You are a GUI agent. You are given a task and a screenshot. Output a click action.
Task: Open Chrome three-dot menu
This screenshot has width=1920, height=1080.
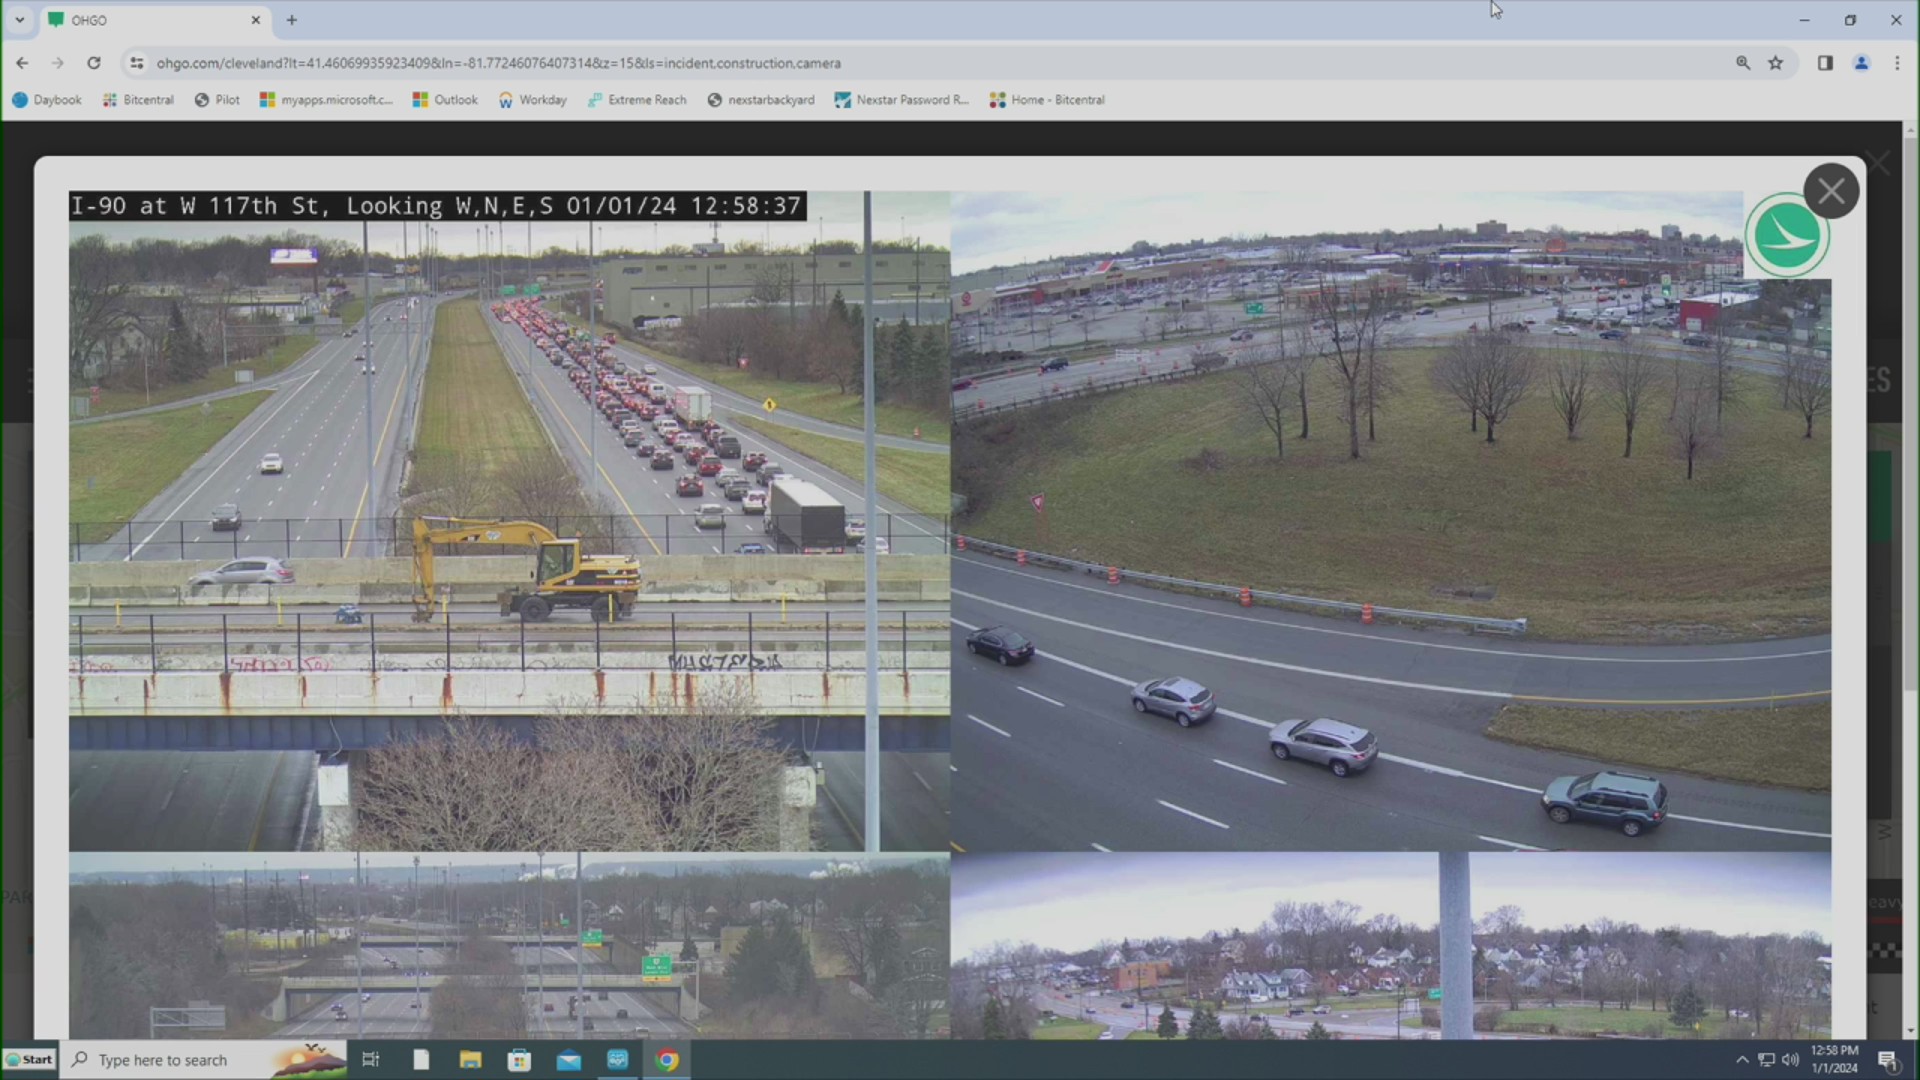click(1897, 63)
